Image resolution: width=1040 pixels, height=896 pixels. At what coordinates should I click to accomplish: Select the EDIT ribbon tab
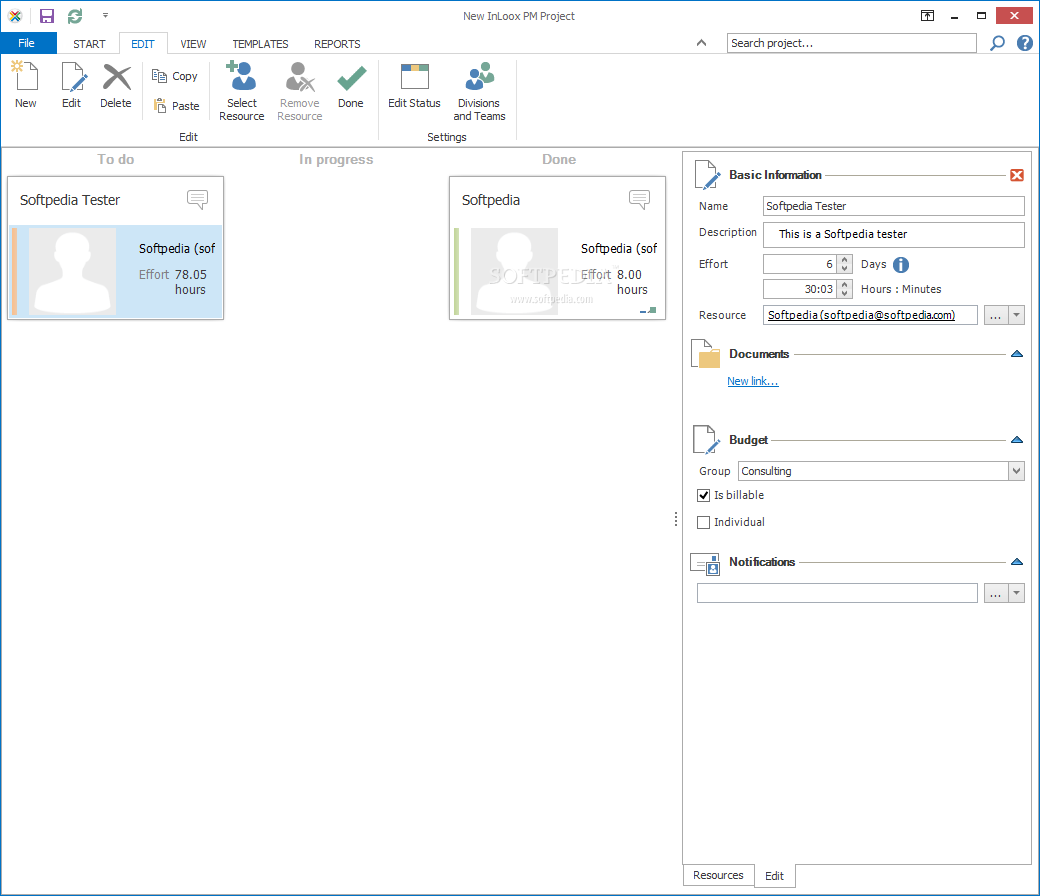coord(143,44)
